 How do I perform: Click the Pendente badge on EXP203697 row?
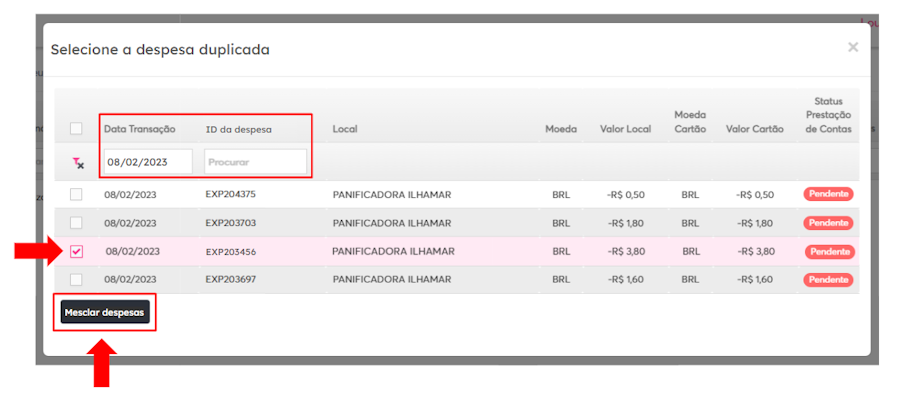pyautogui.click(x=829, y=280)
